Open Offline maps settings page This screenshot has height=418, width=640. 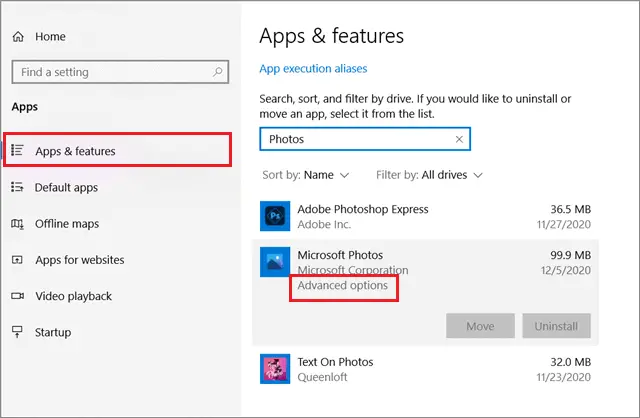(x=67, y=224)
